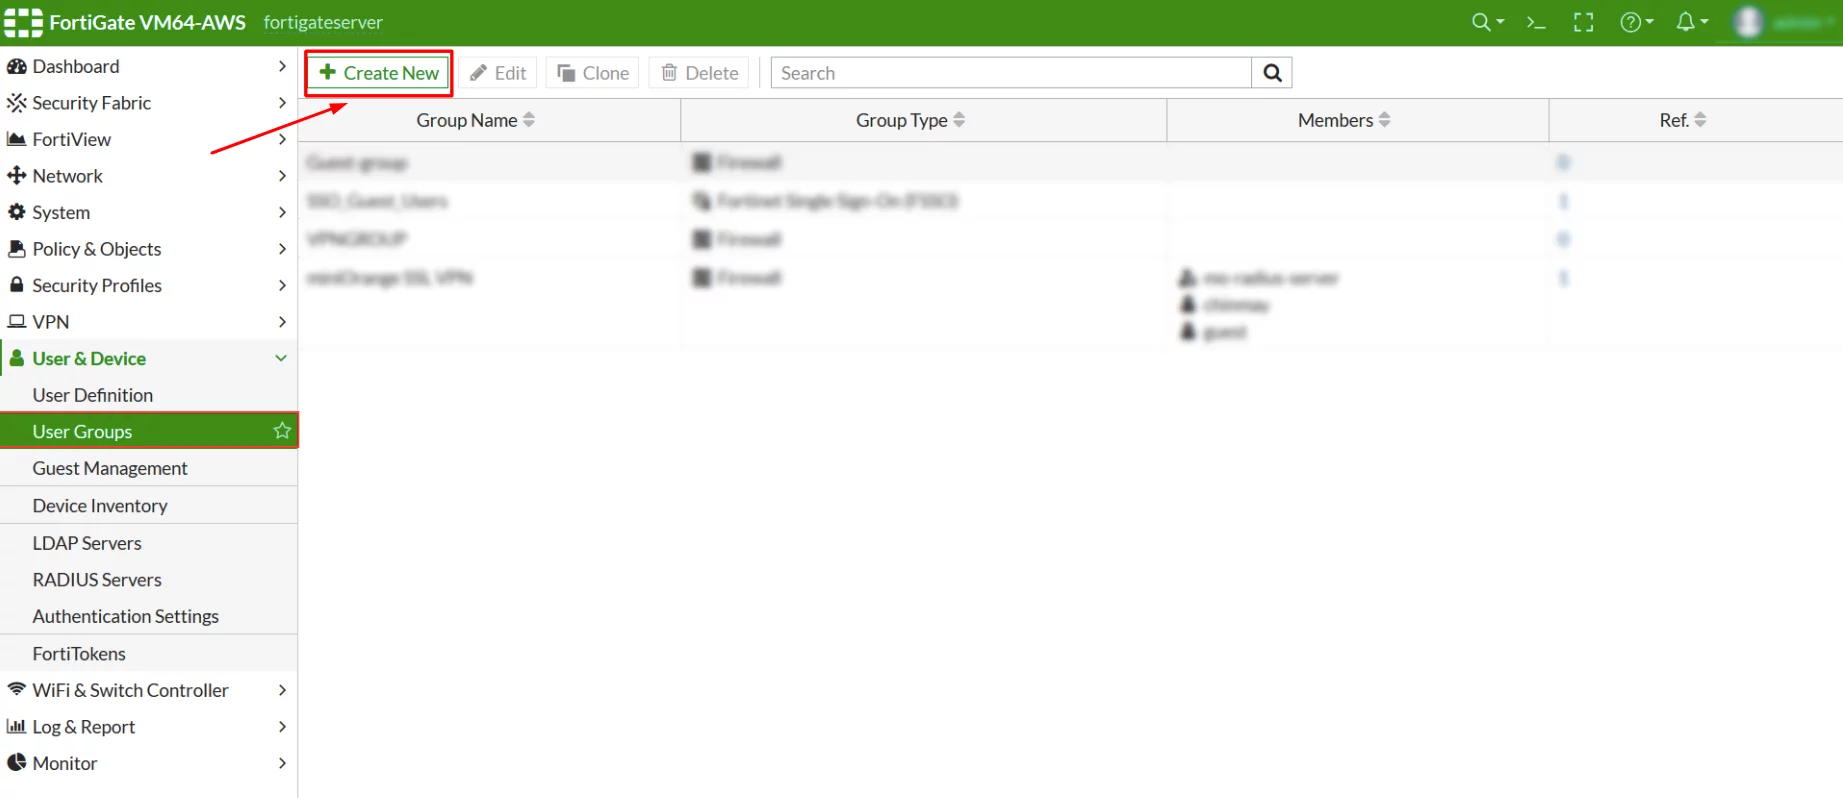1843x798 pixels.
Task: Open the FortiView menu
Action: click(x=148, y=139)
